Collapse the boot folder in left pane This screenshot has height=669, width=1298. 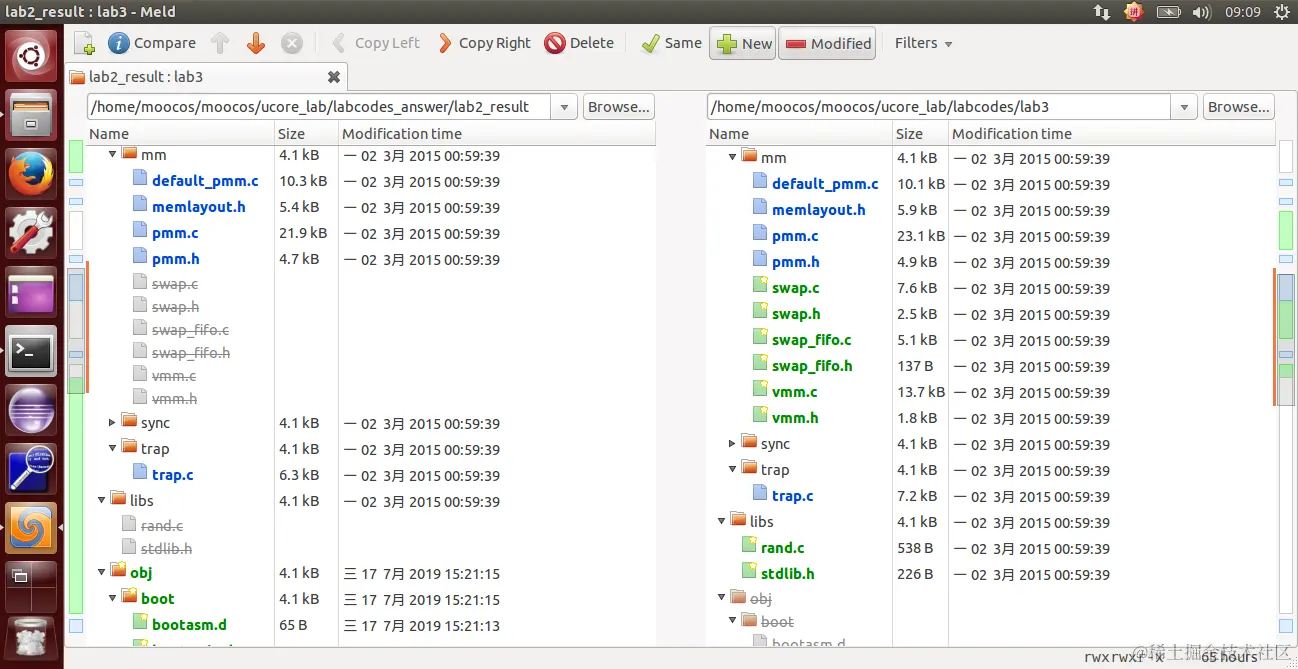113,598
